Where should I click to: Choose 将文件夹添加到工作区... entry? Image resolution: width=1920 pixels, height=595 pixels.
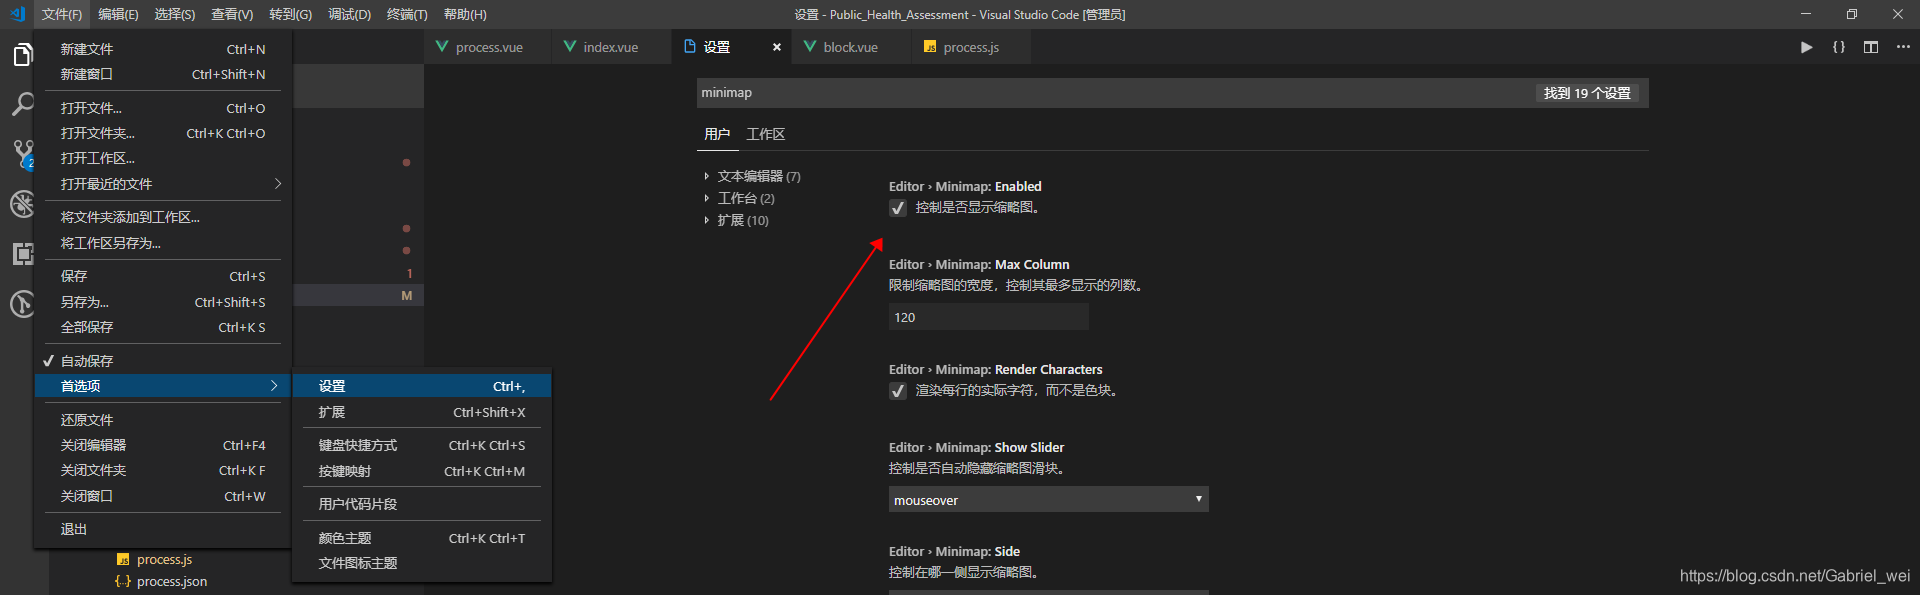[162, 217]
